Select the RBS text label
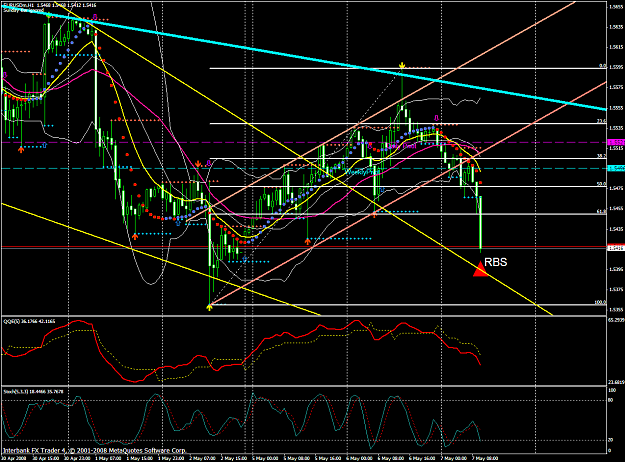 coord(495,262)
